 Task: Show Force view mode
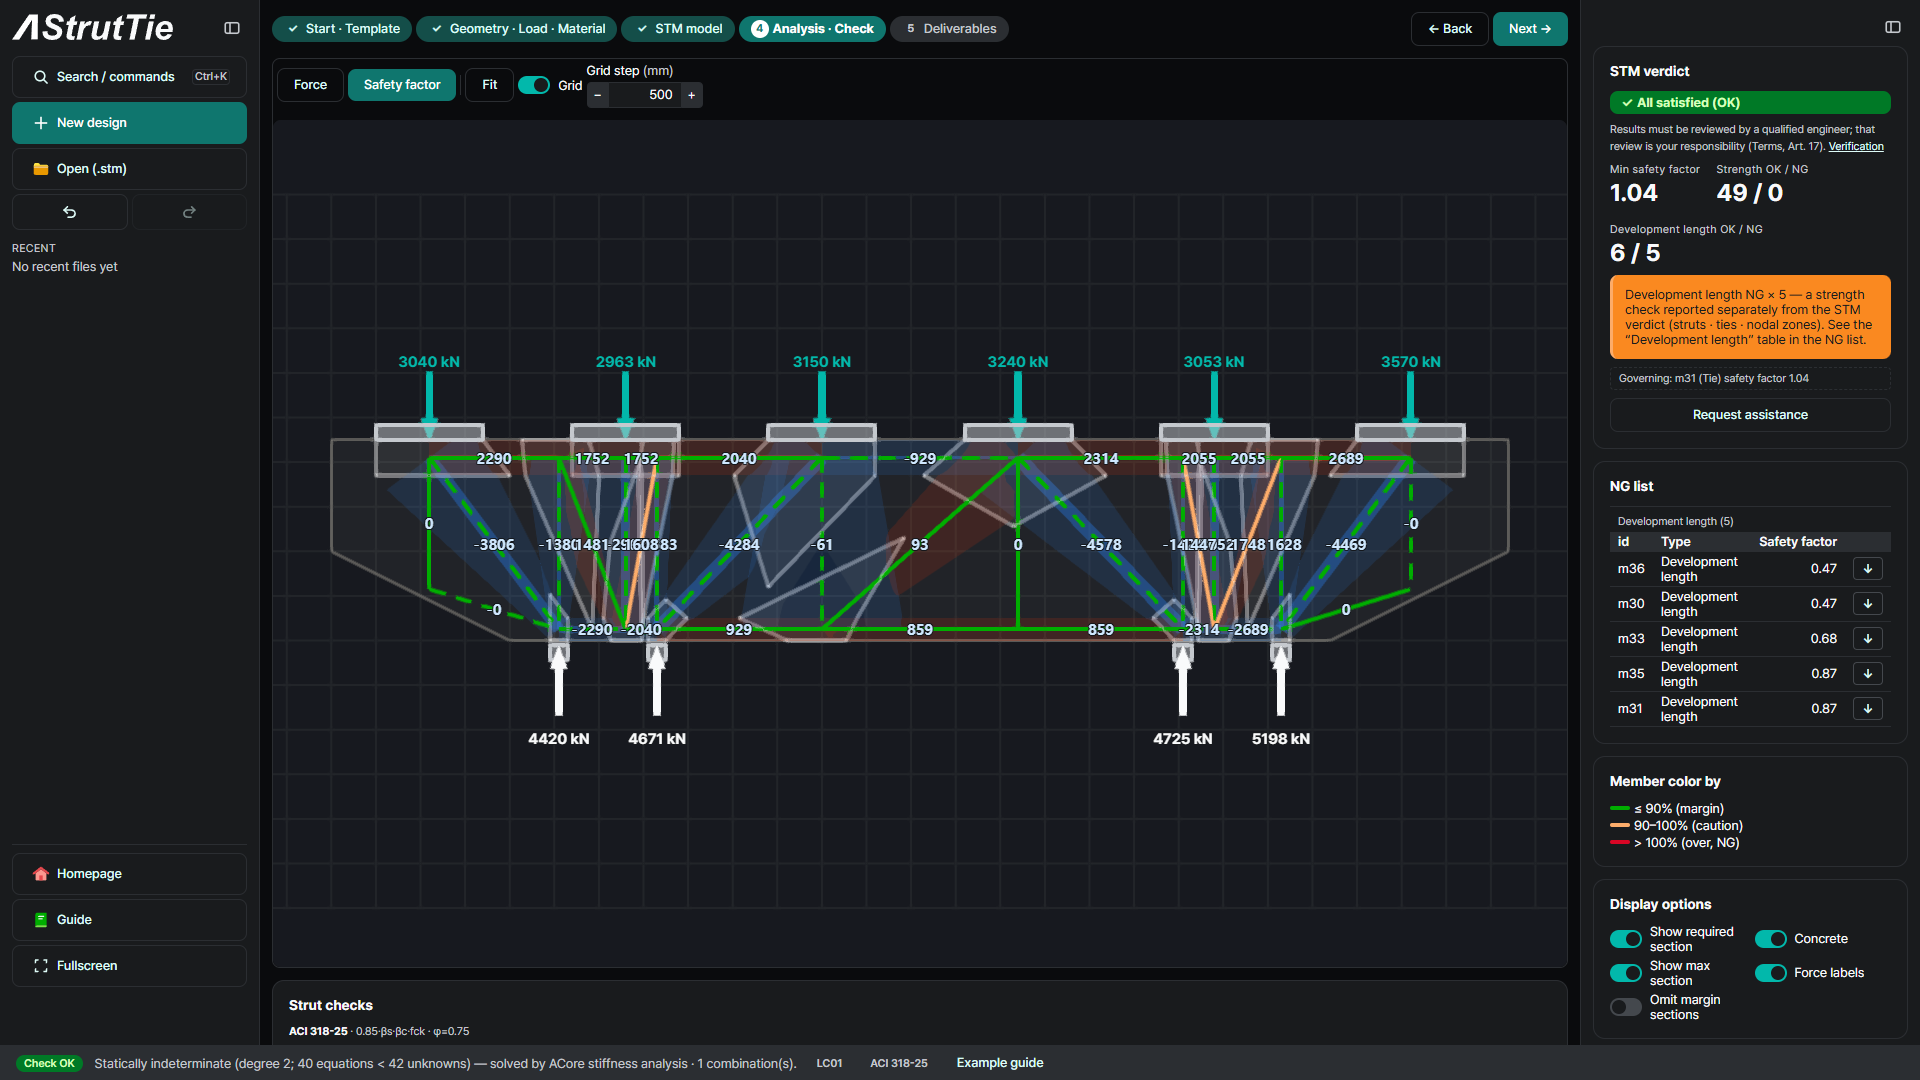[x=310, y=85]
